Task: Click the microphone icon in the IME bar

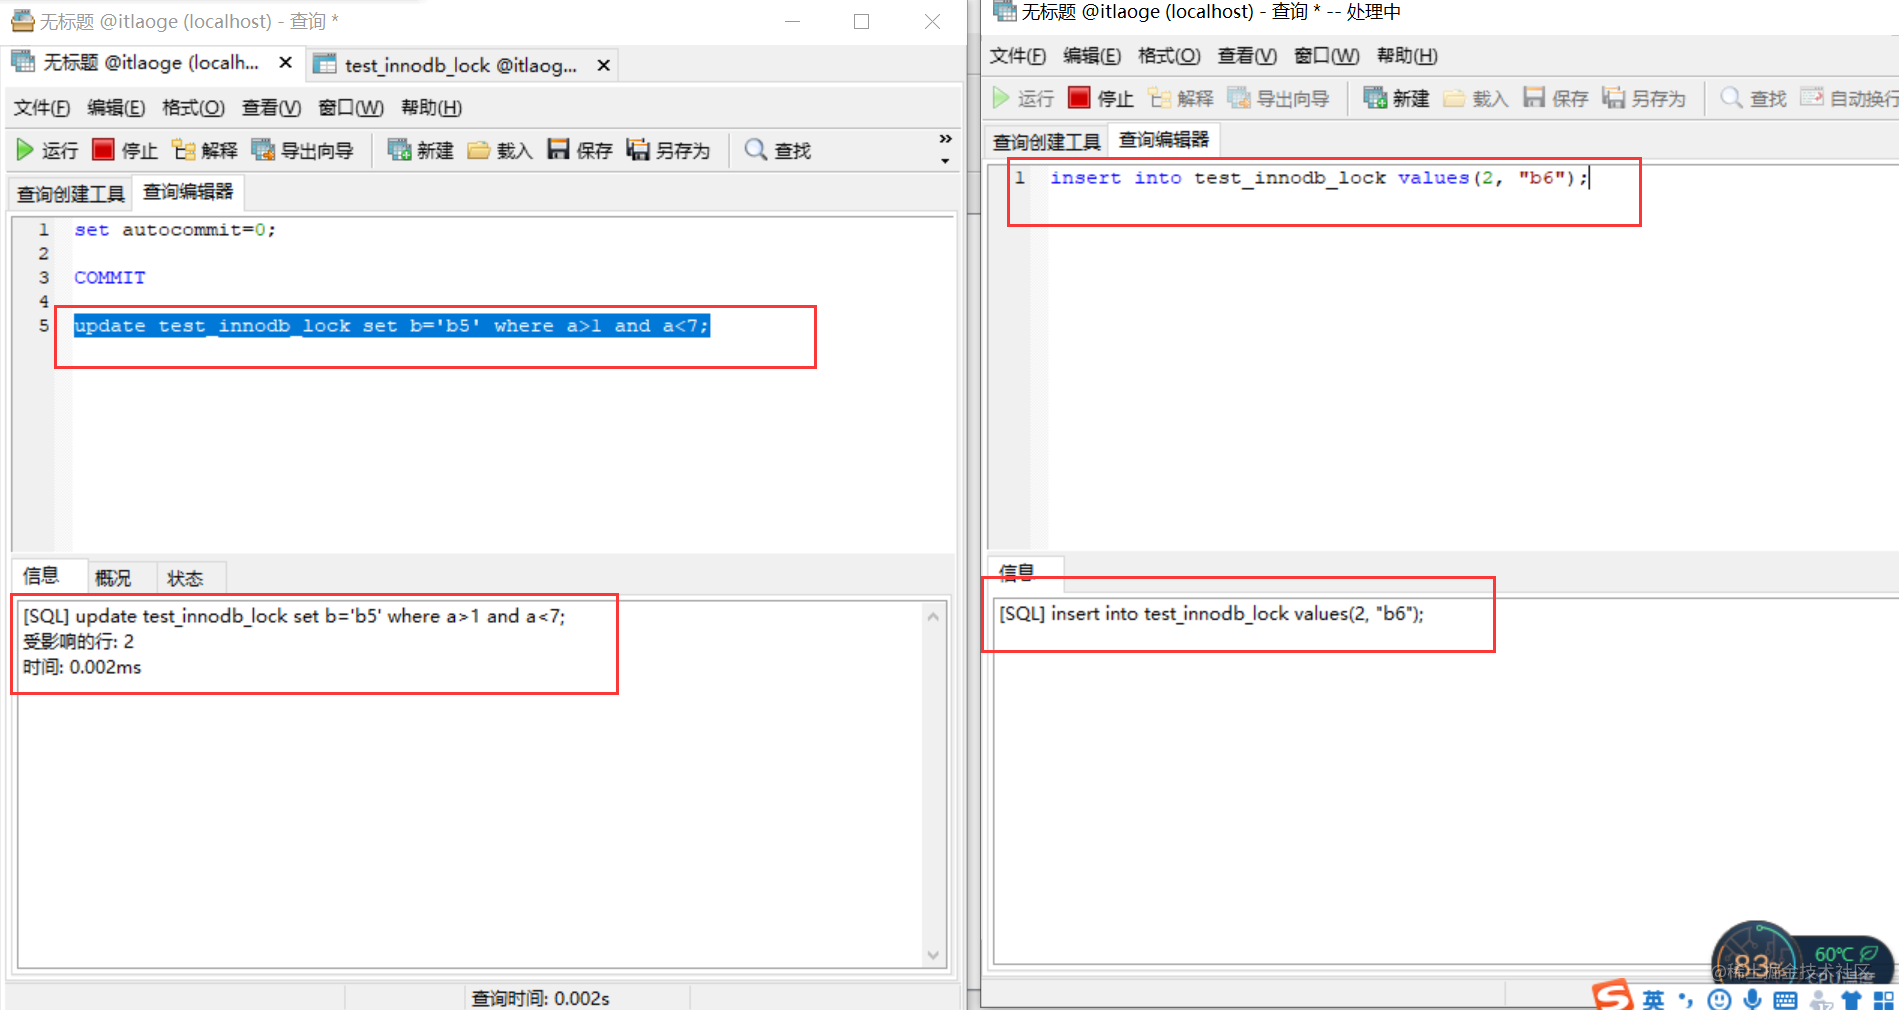Action: point(1752,999)
